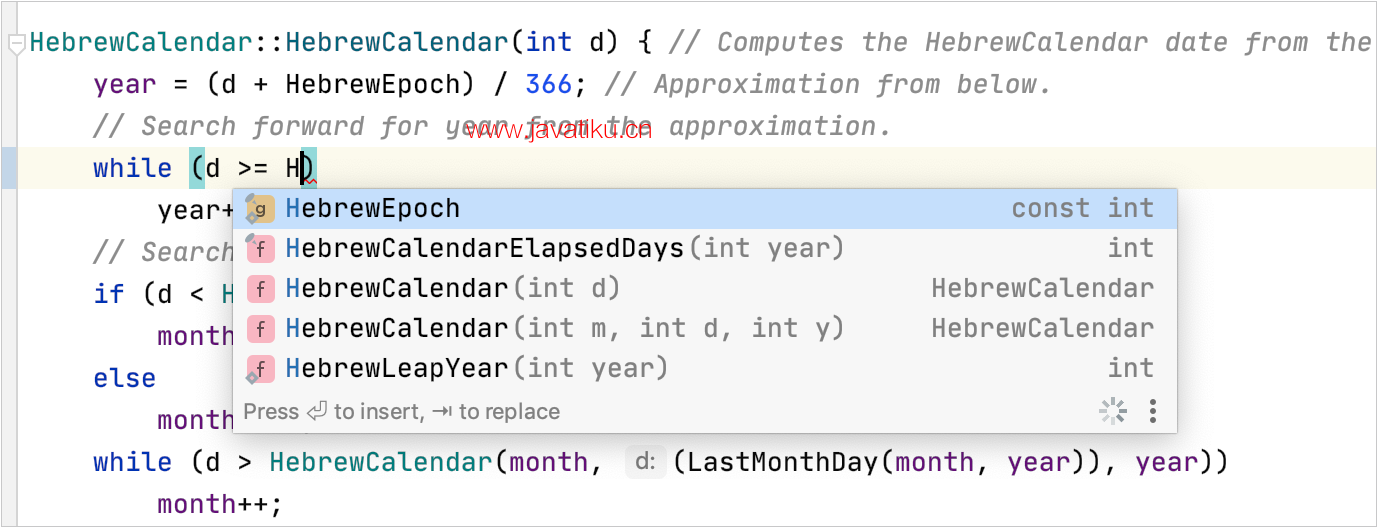
Task: Choose HebrewCalendar(int d) completion entry
Action: [x=452, y=289]
